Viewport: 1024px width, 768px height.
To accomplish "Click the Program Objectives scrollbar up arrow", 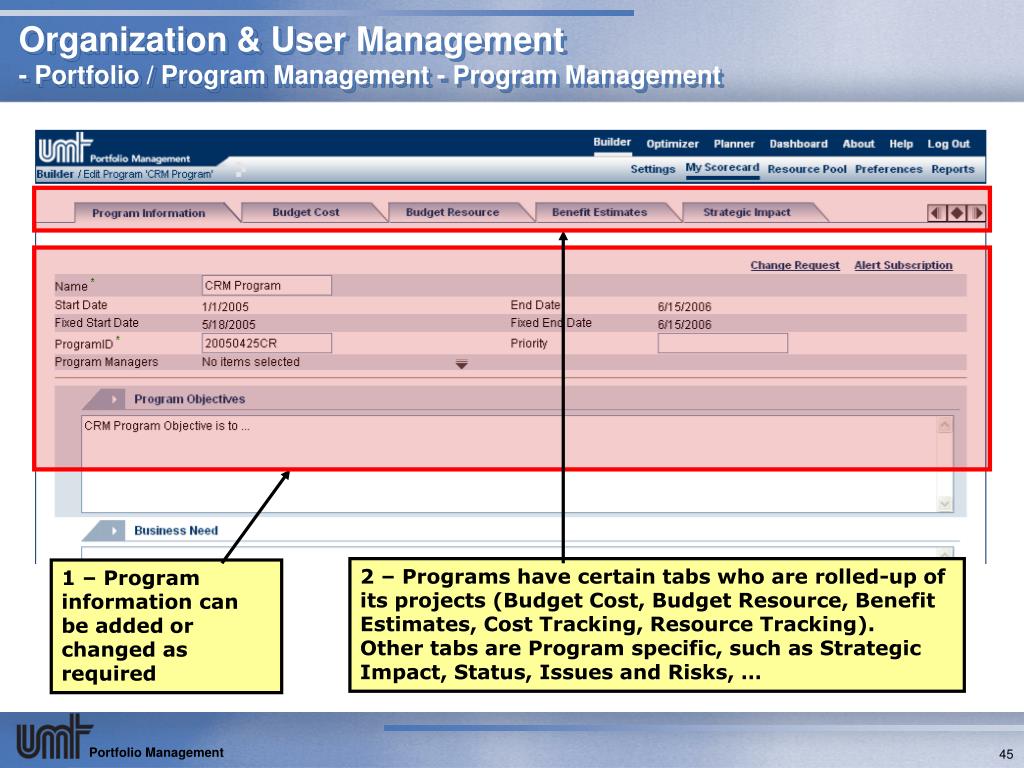I will (944, 426).
